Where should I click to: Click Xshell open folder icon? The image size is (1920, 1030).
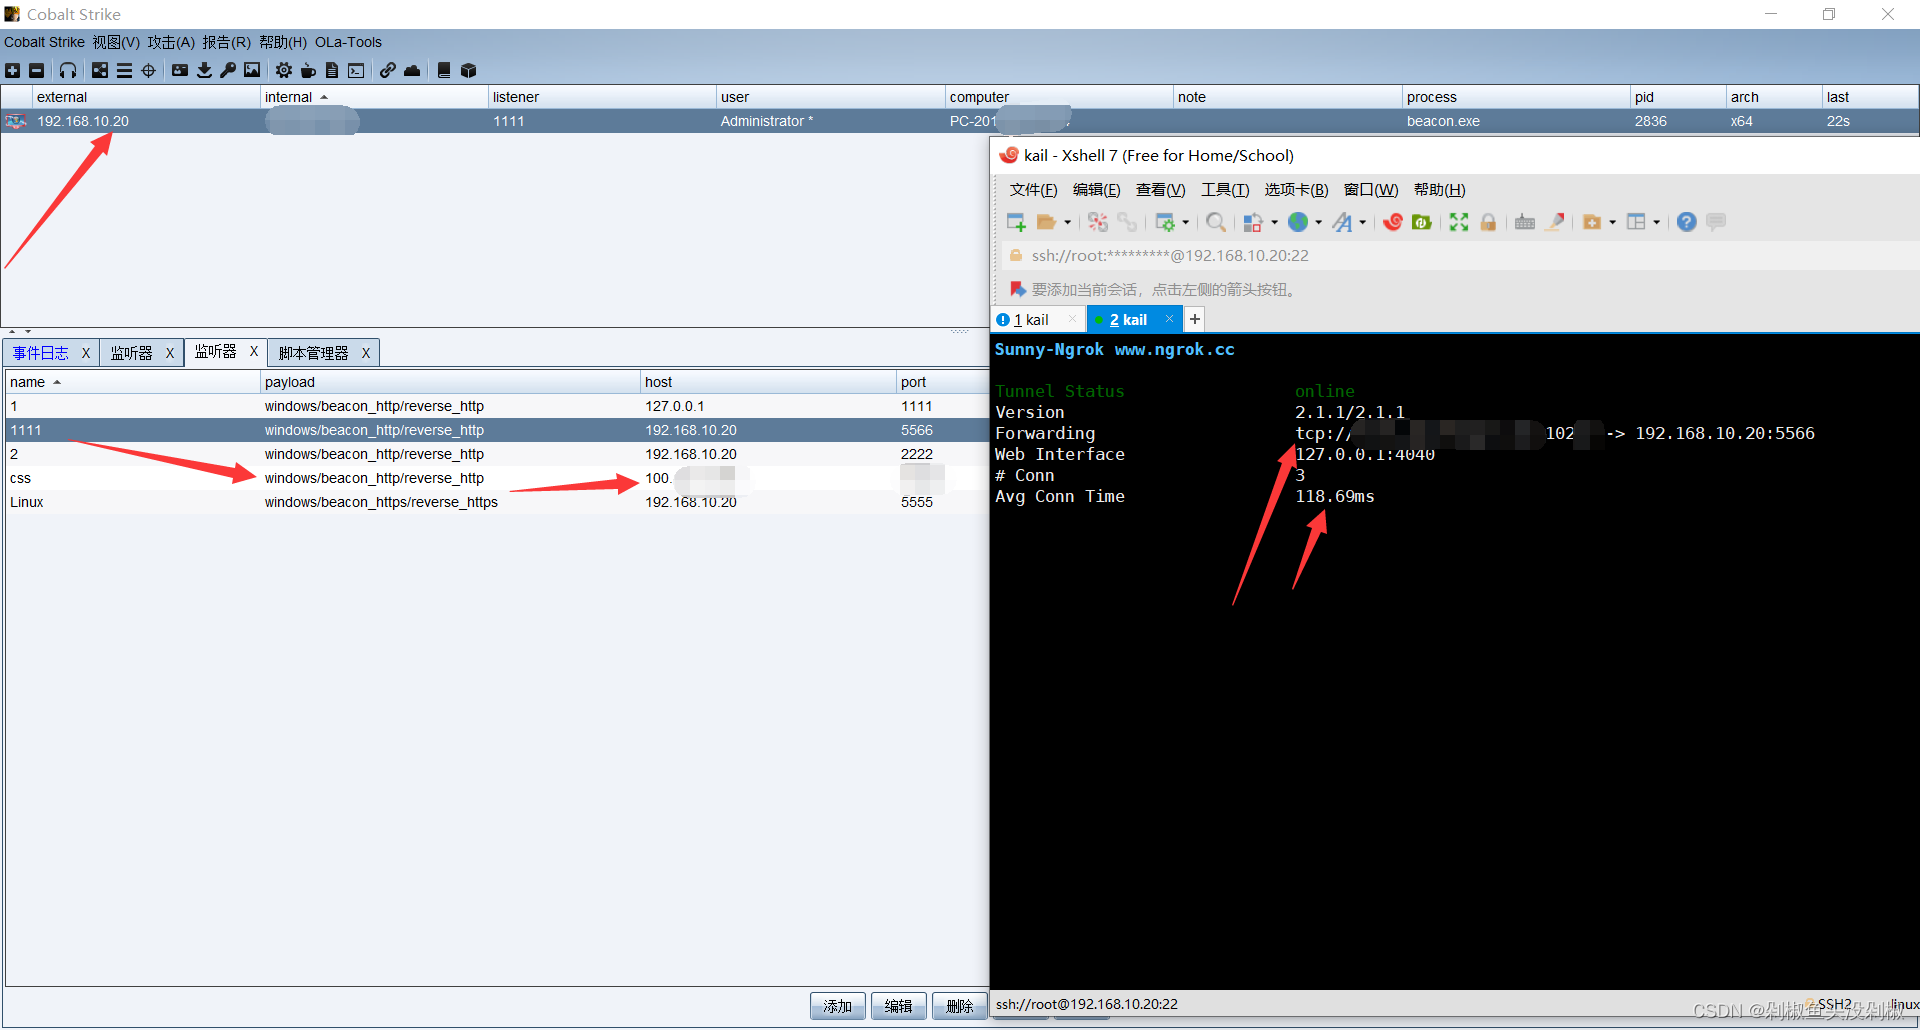click(1046, 222)
